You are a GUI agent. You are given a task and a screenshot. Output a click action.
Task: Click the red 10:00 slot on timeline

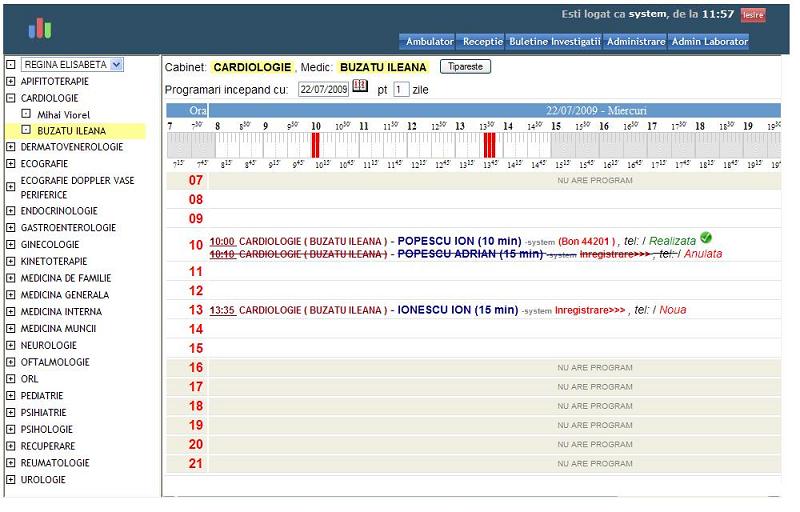(x=315, y=145)
